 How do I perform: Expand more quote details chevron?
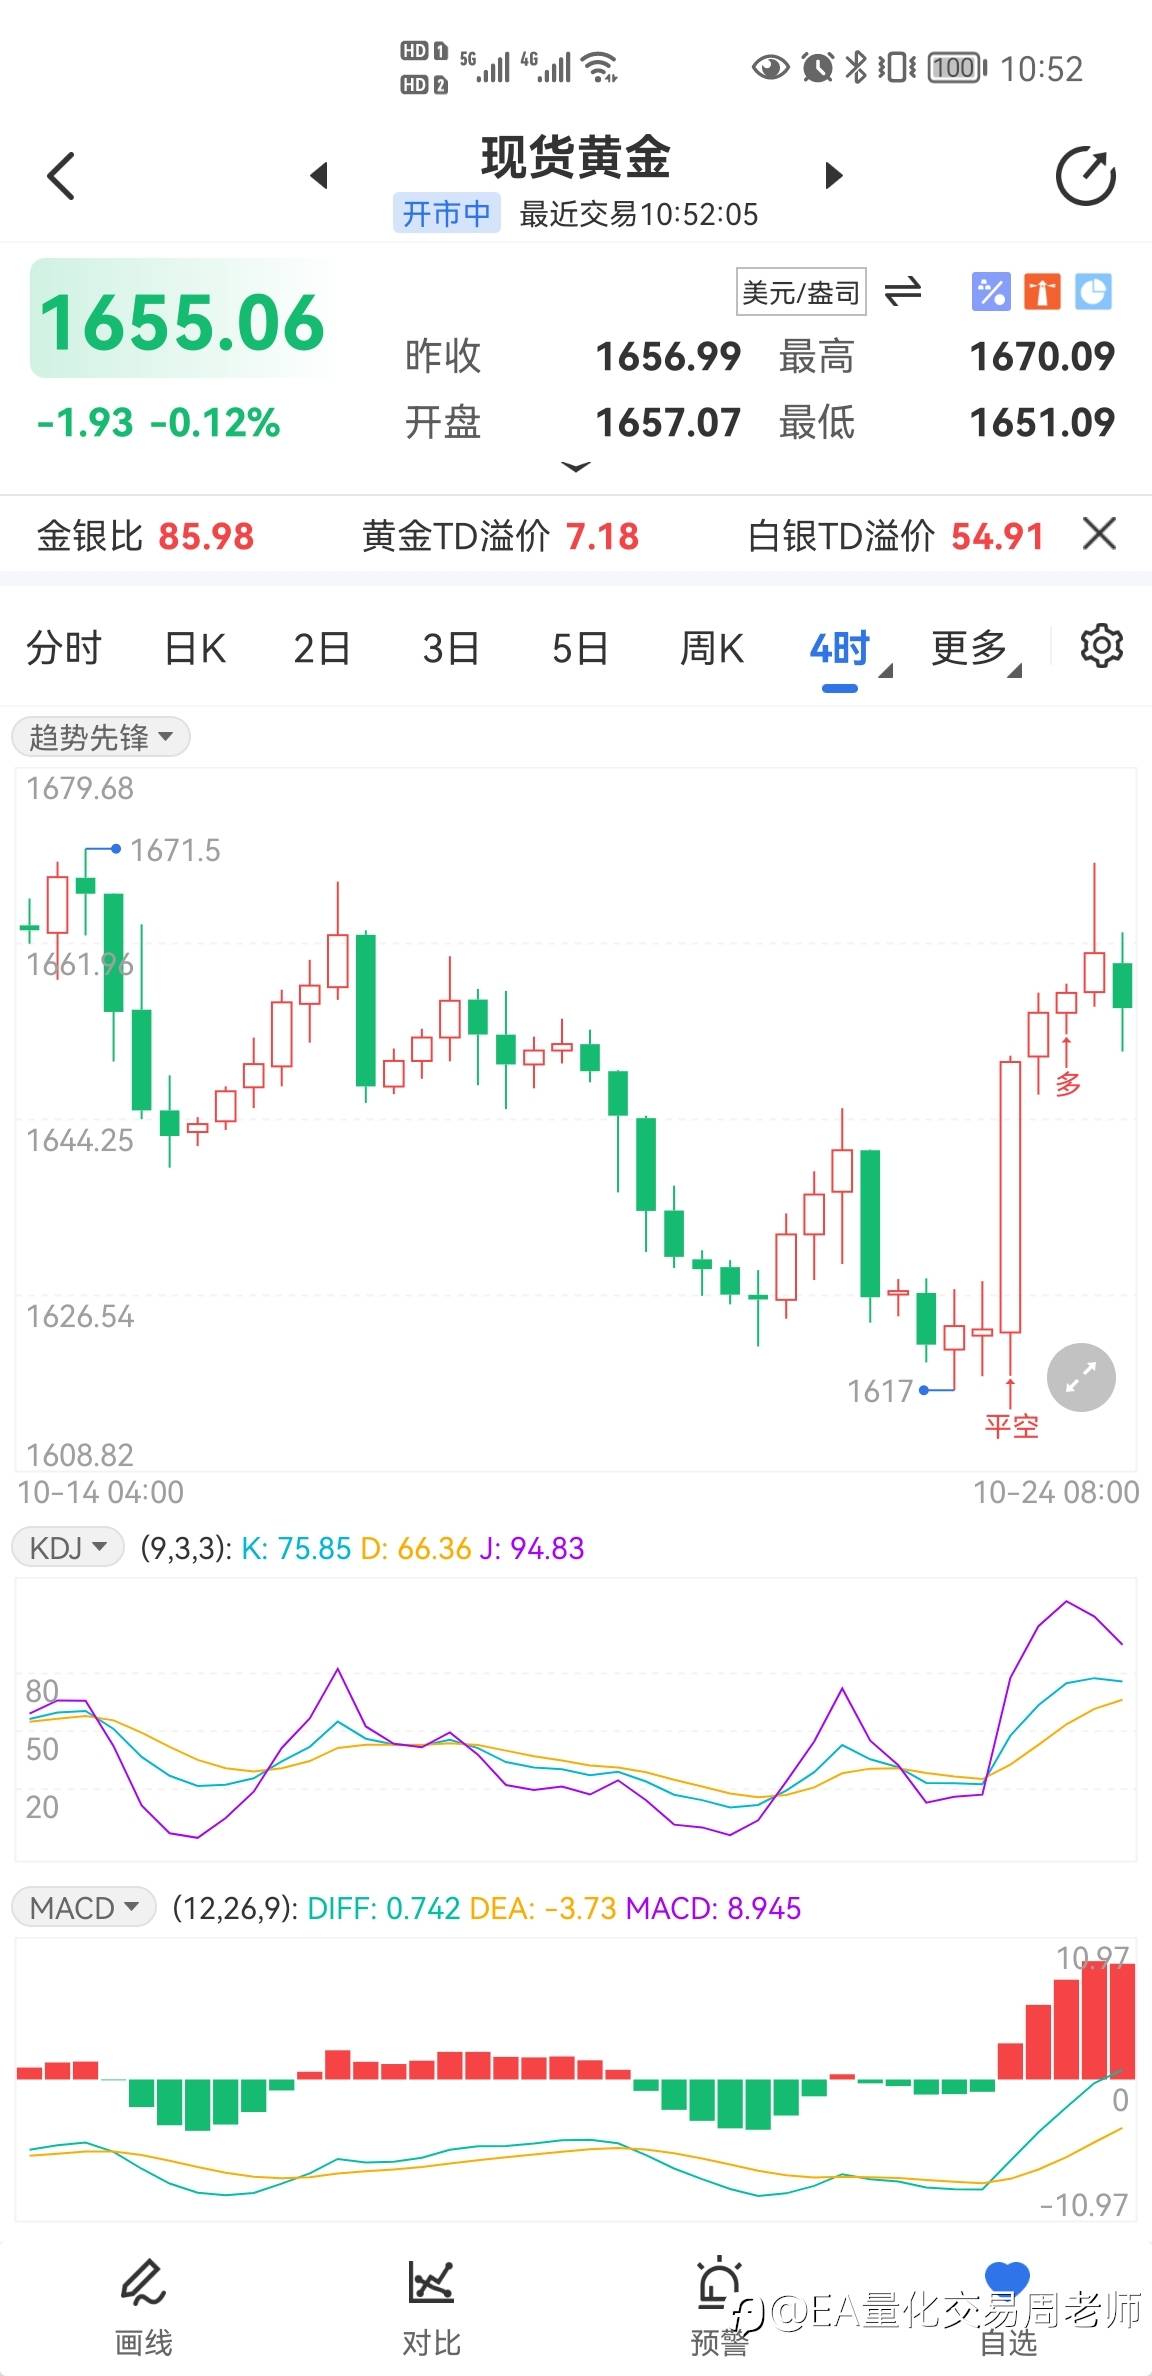click(x=576, y=467)
